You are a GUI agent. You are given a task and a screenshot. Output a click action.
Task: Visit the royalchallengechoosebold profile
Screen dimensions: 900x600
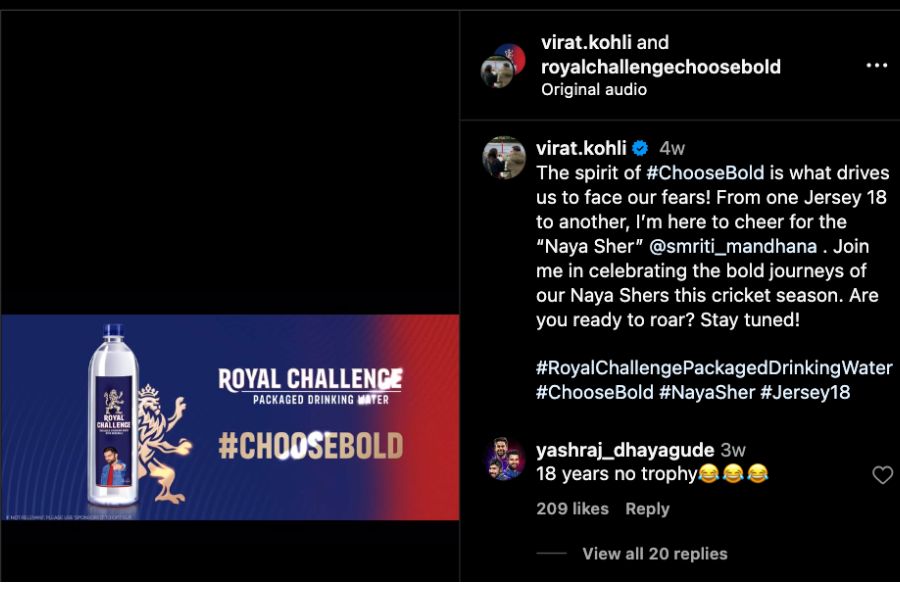(x=660, y=67)
